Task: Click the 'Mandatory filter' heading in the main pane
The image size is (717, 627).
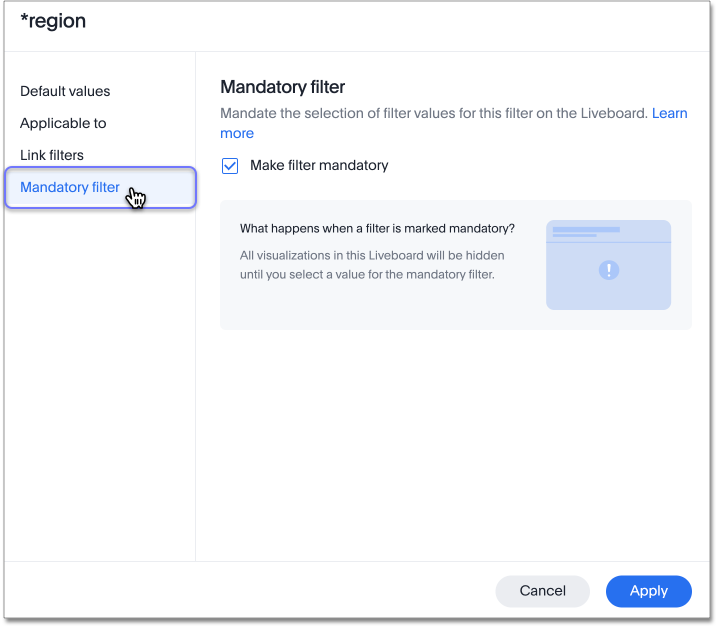Action: (x=282, y=87)
